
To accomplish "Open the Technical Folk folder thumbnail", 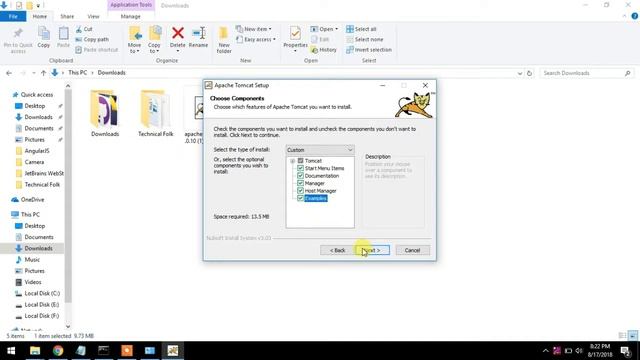I will coord(156,114).
